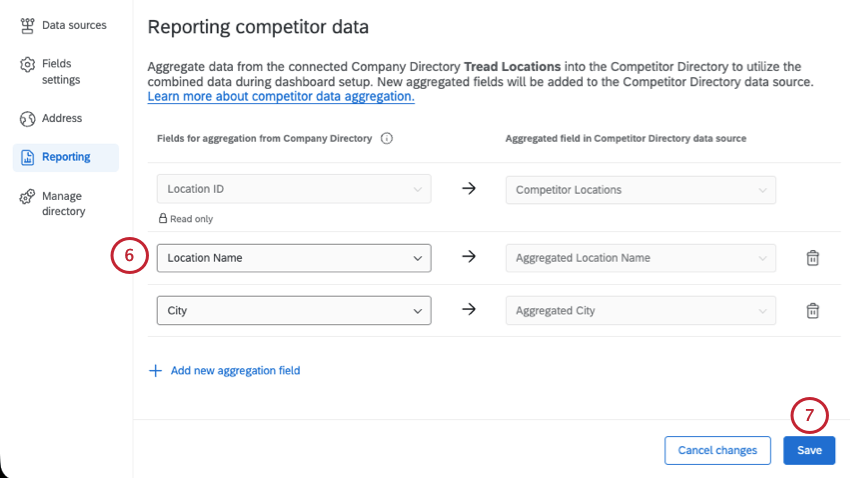This screenshot has height=478, width=850.
Task: Click the plus icon to add field
Action: 155,371
